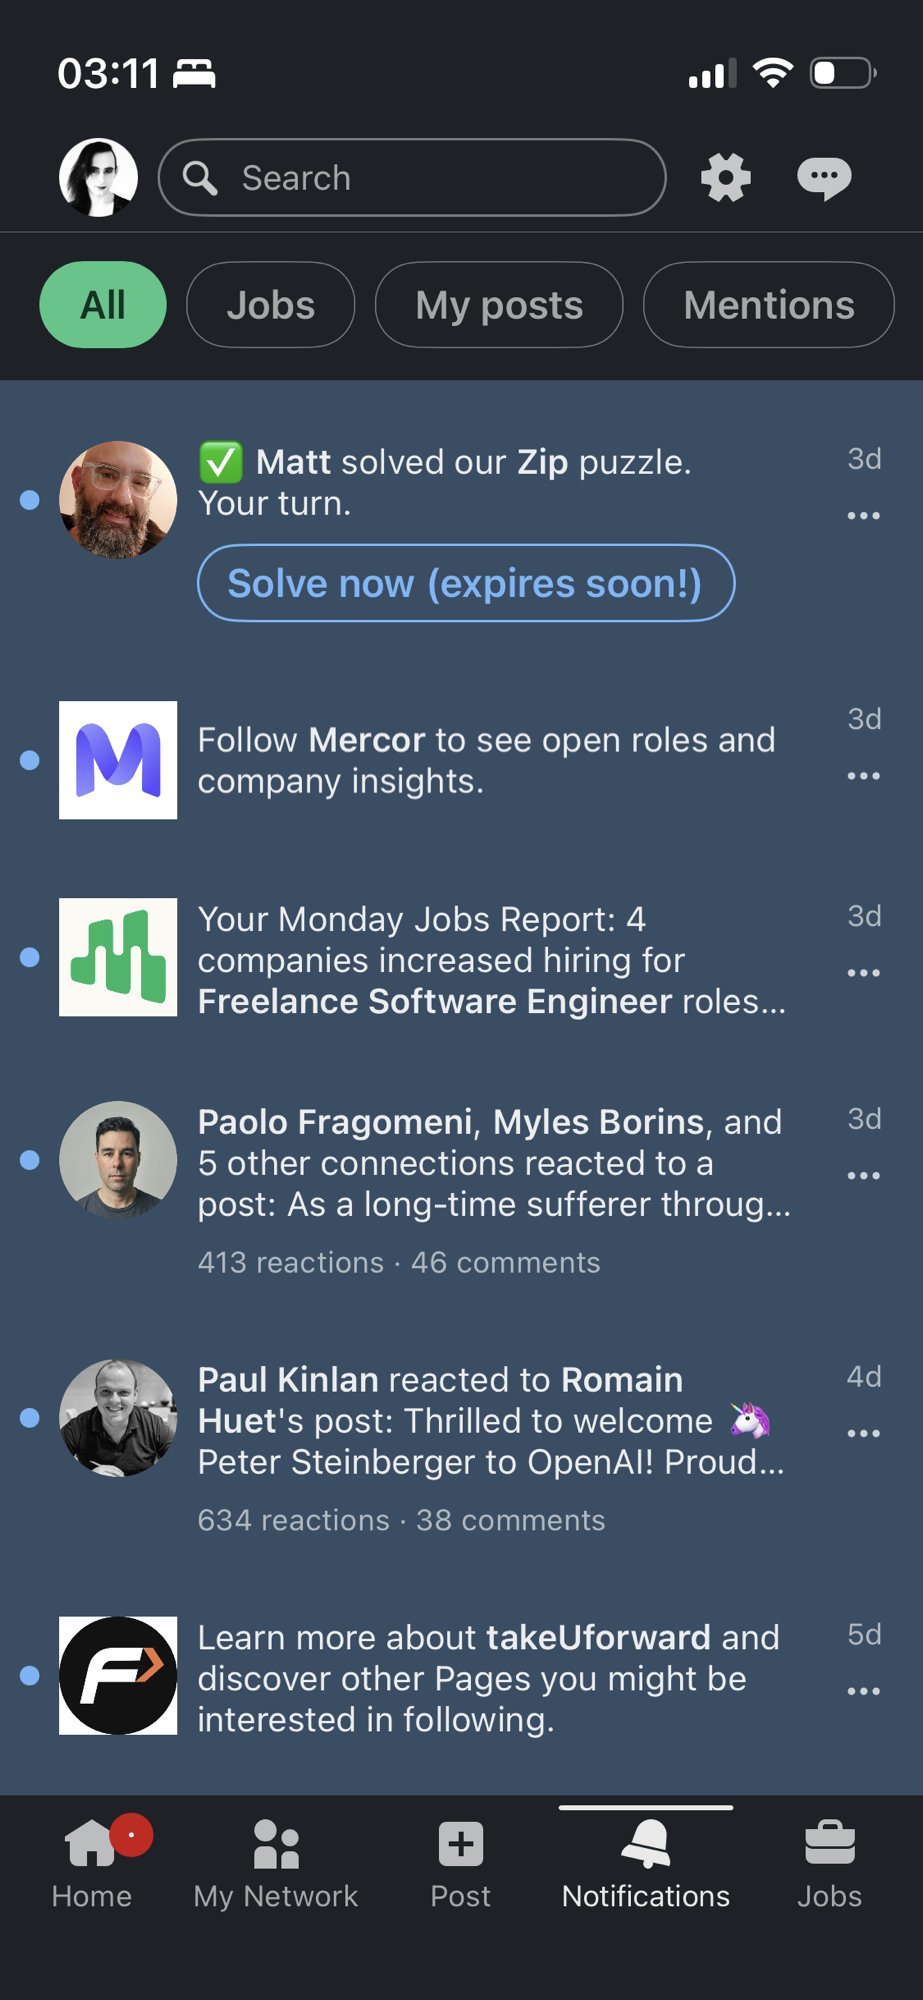
Task: Expand options menu for Monday Jobs Report
Action: (x=863, y=973)
